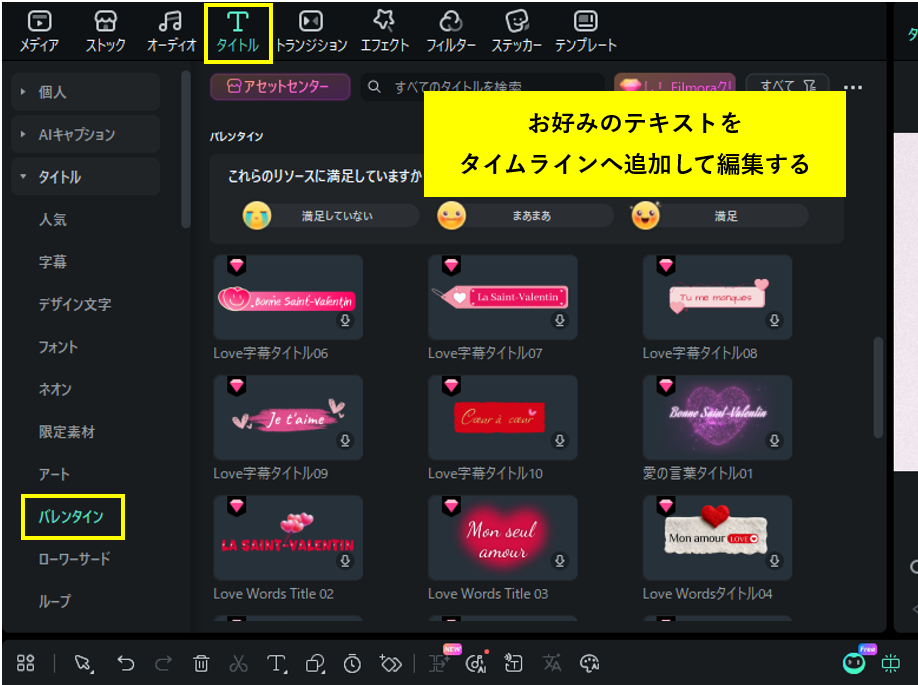Expand the 個人 section in sidebar
This screenshot has height=685, width=918.
click(x=52, y=92)
